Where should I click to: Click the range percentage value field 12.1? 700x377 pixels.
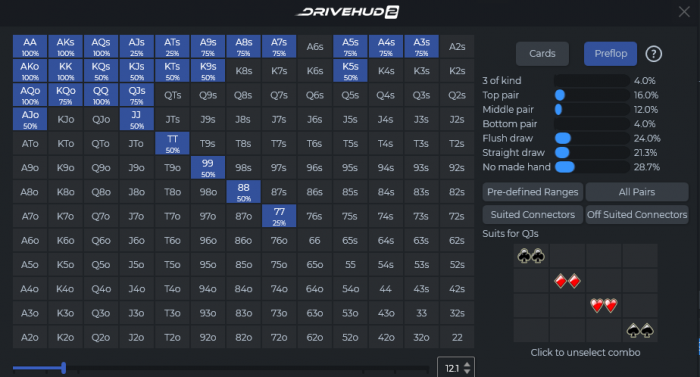tap(451, 368)
